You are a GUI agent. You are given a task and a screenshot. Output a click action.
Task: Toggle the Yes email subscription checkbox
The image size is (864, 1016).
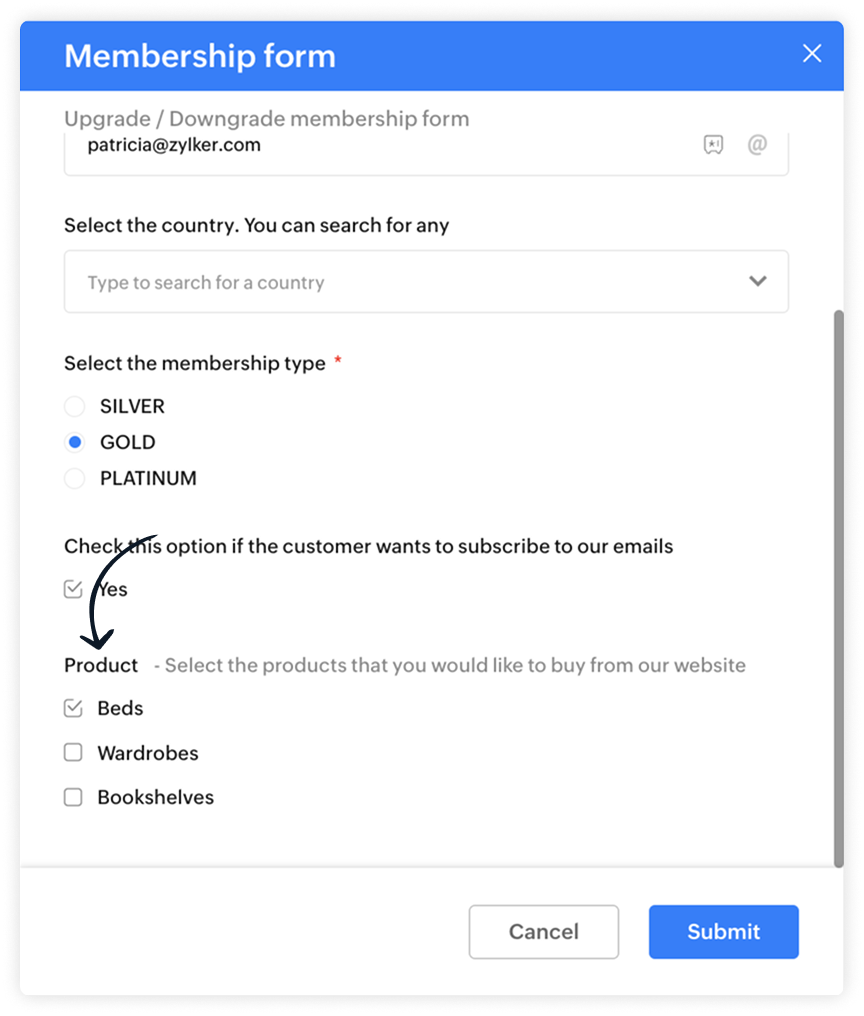73,589
